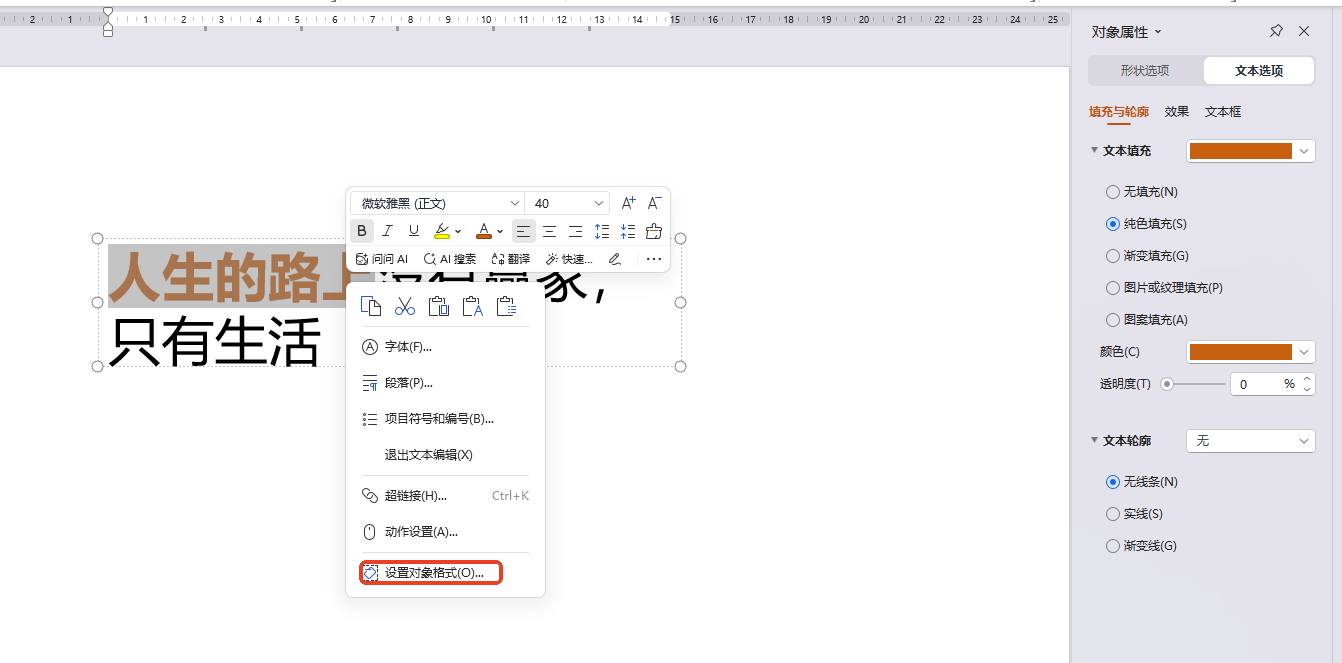1342x663 pixels.
Task: Decrease line spacing icon
Action: point(628,231)
